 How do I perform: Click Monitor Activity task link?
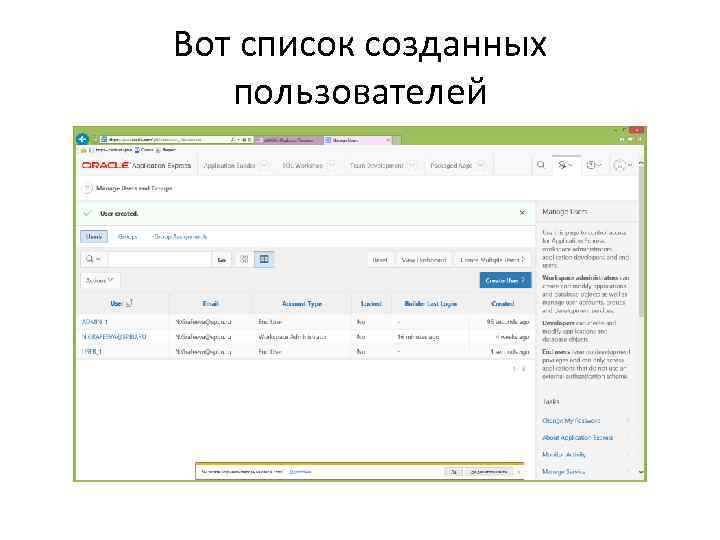(x=563, y=455)
